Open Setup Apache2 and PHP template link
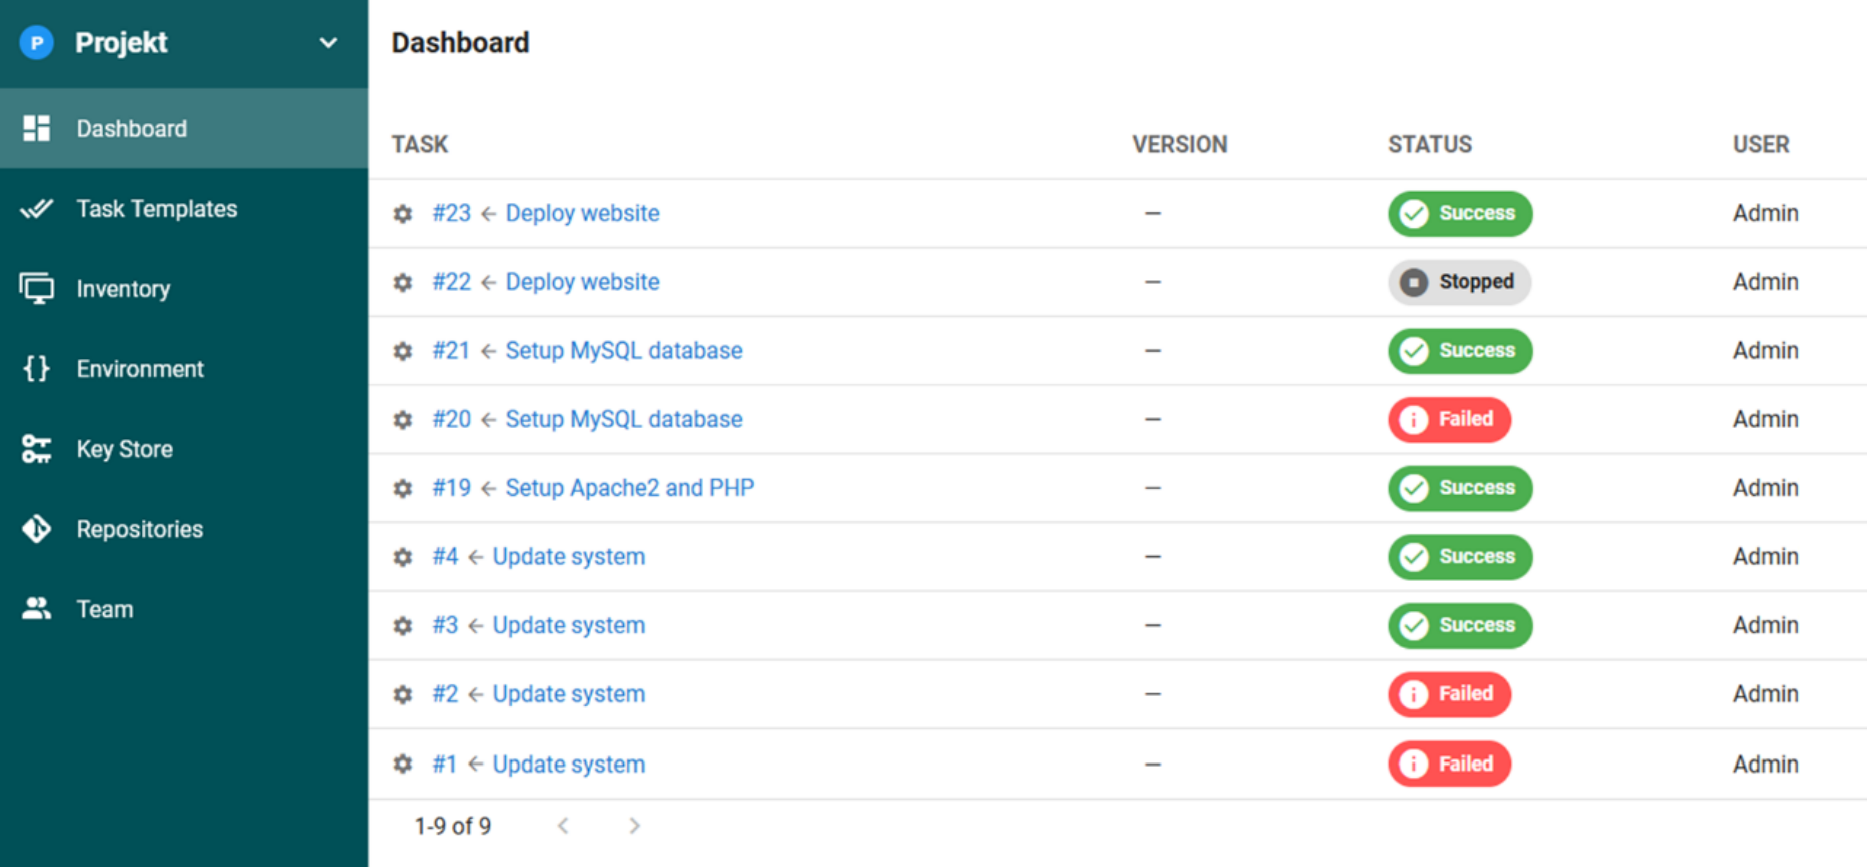The height and width of the screenshot is (867, 1867). click(630, 488)
